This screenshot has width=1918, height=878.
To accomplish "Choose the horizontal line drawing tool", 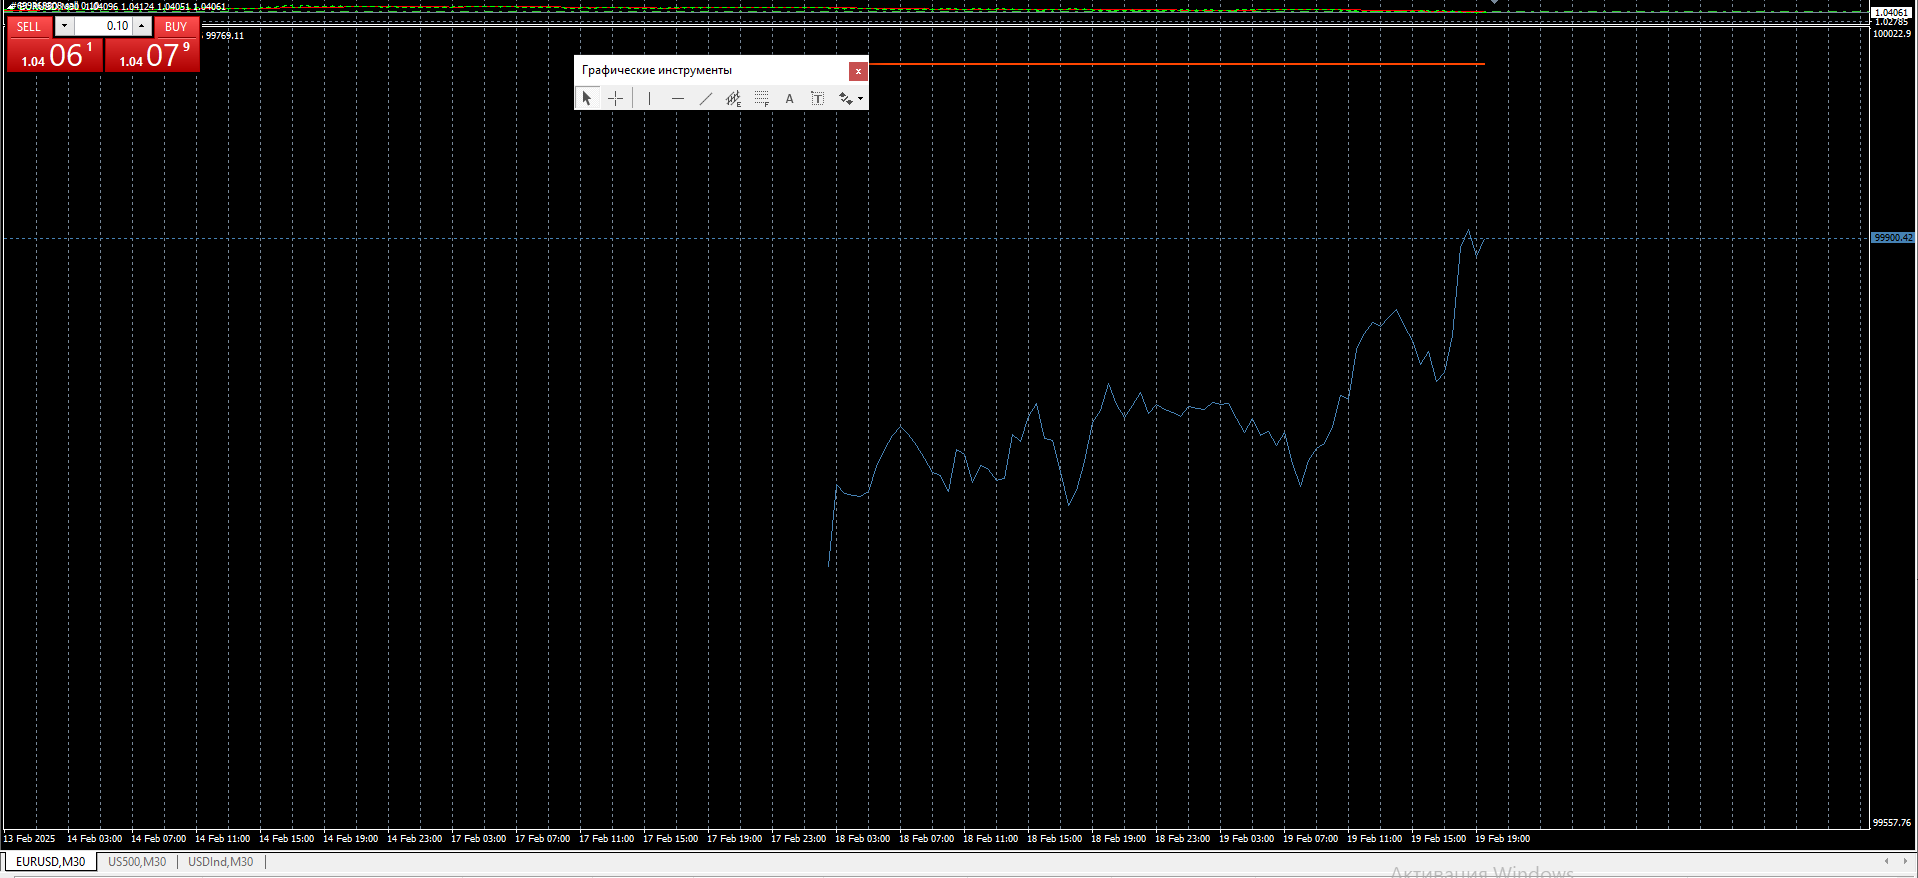I will click(x=678, y=98).
